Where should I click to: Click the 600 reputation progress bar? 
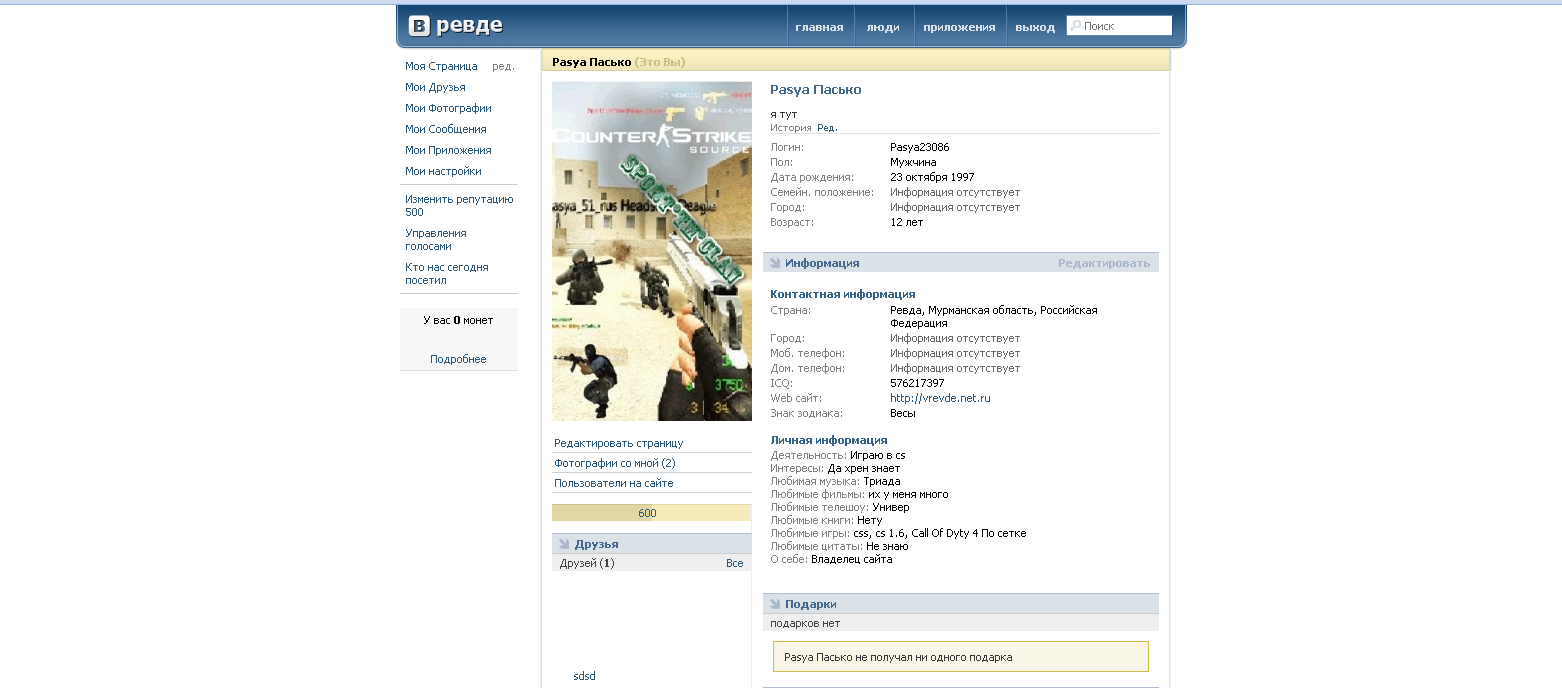tap(651, 513)
